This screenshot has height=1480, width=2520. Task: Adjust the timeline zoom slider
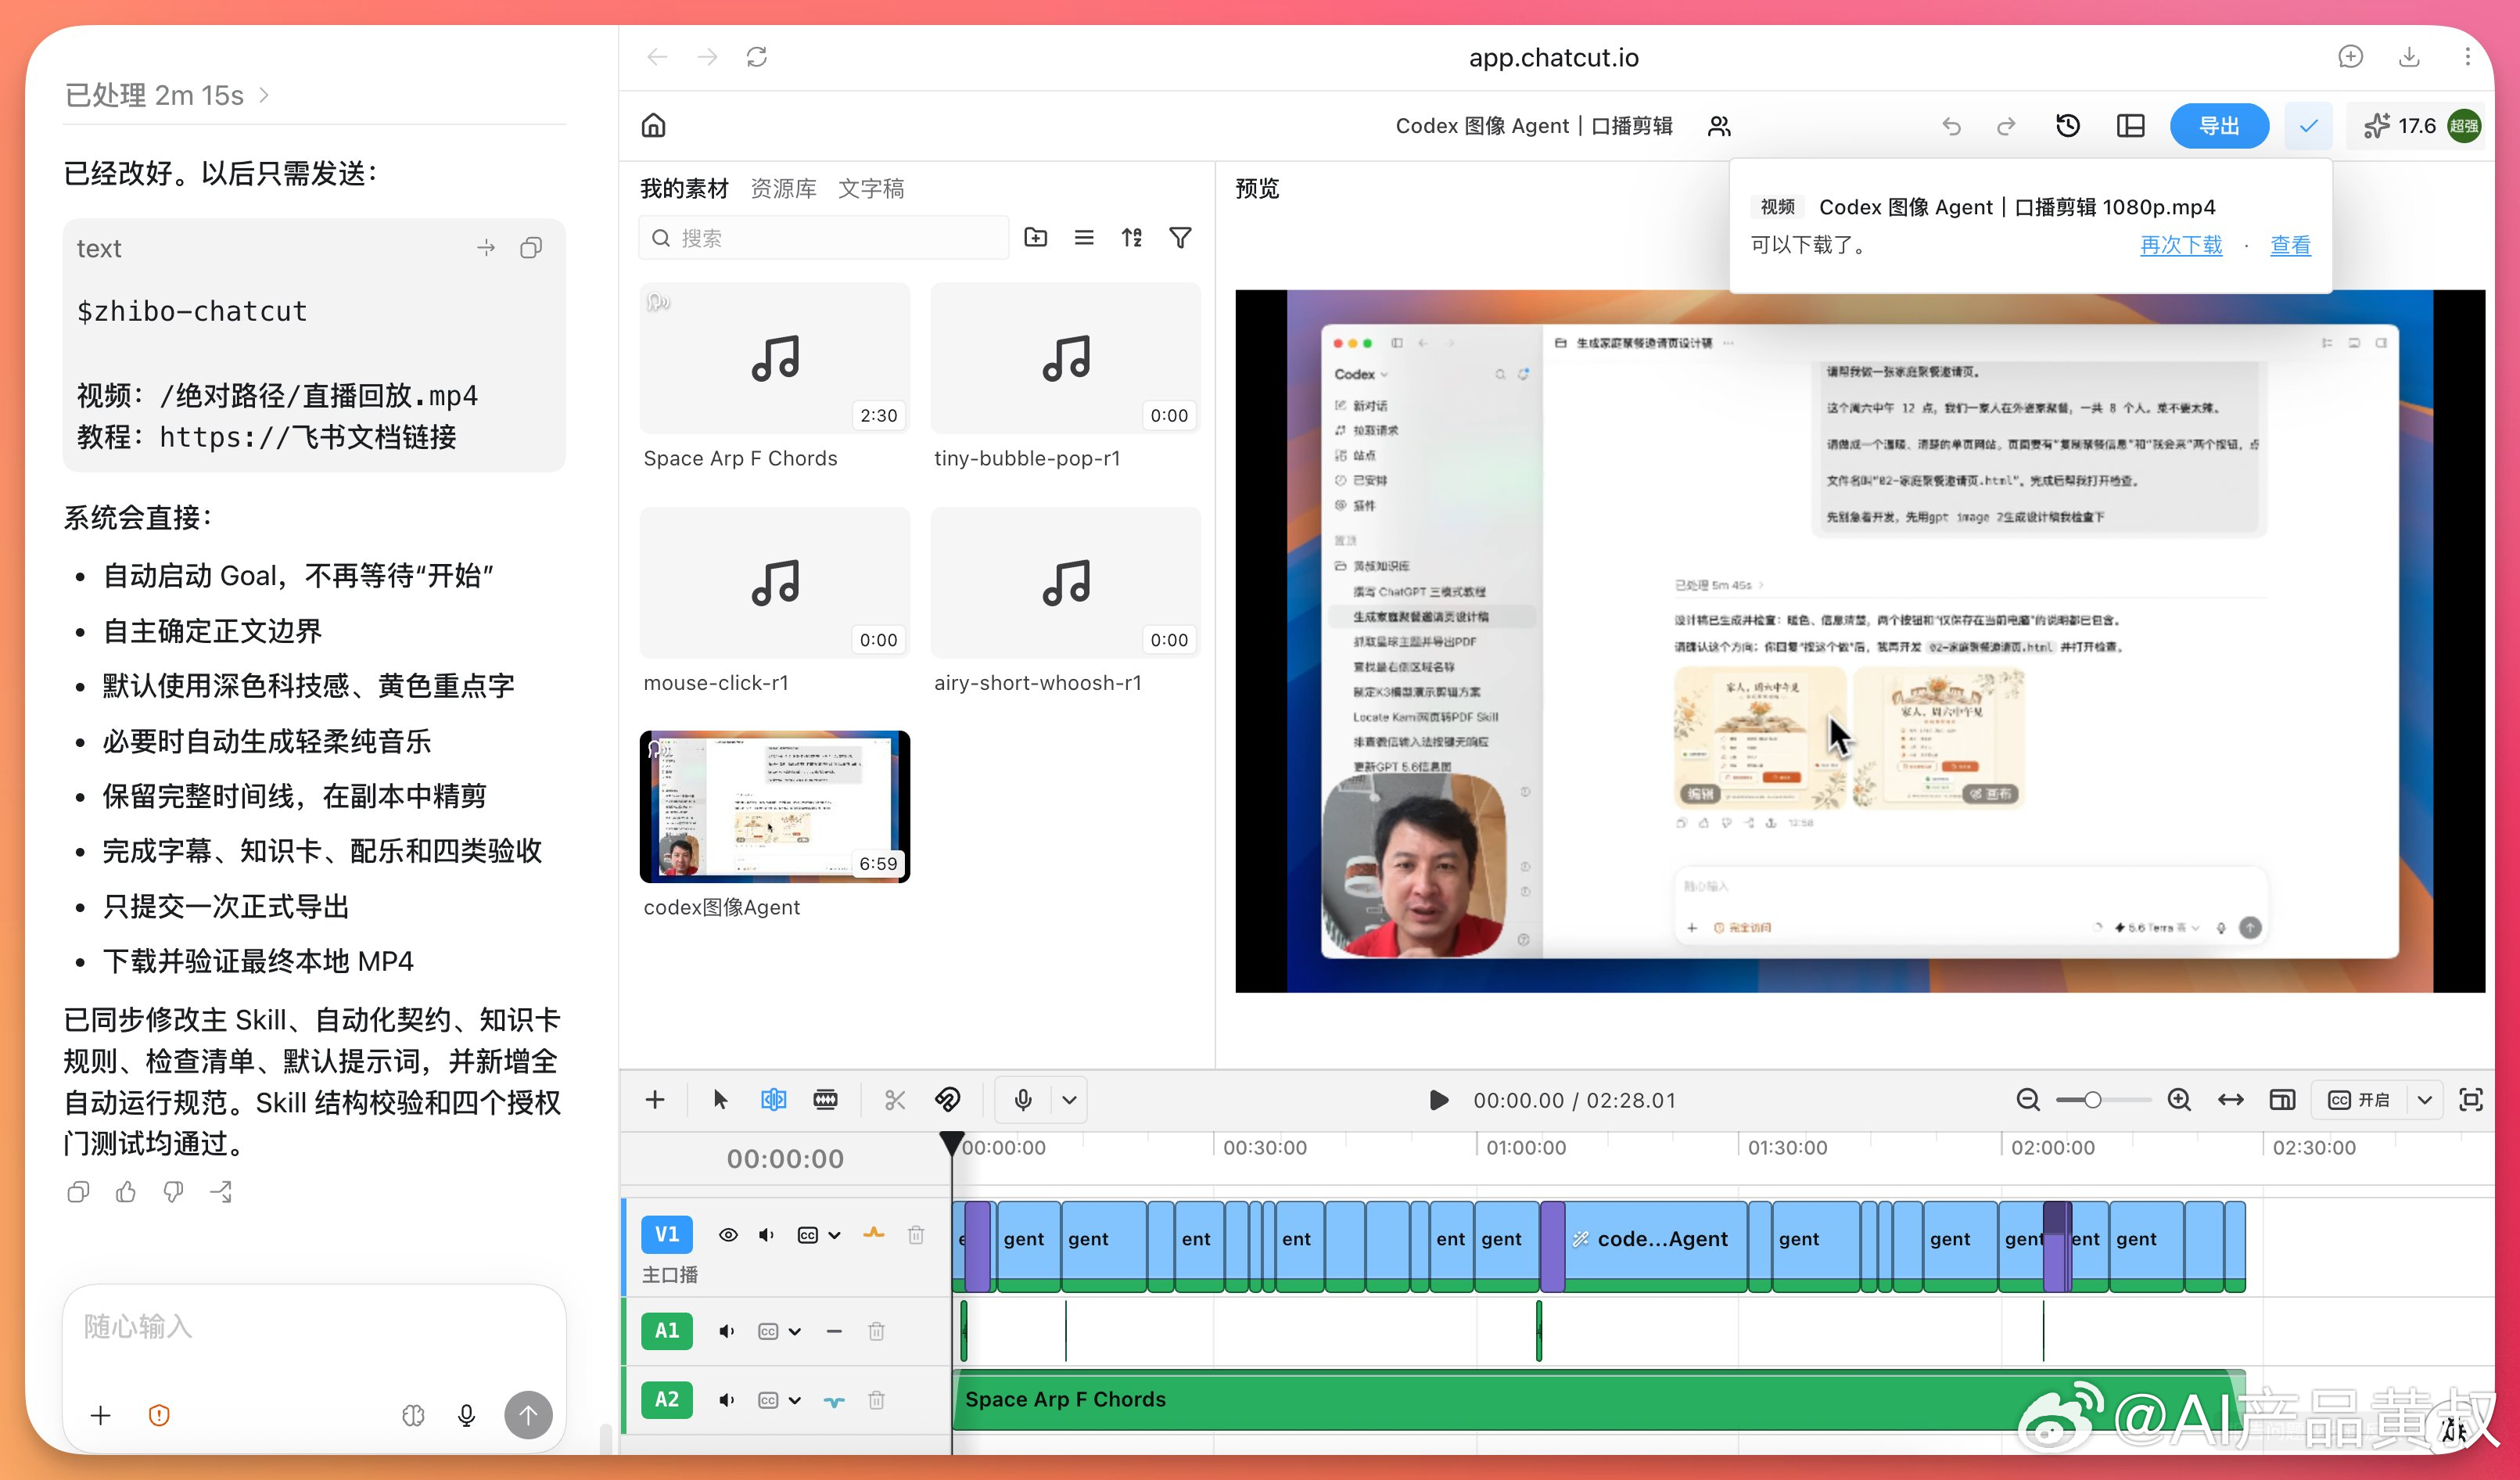pyautogui.click(x=2103, y=1100)
